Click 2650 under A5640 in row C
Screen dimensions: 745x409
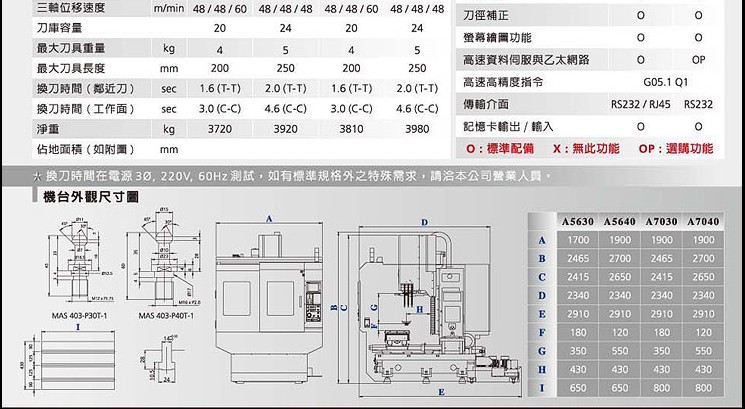(620, 277)
